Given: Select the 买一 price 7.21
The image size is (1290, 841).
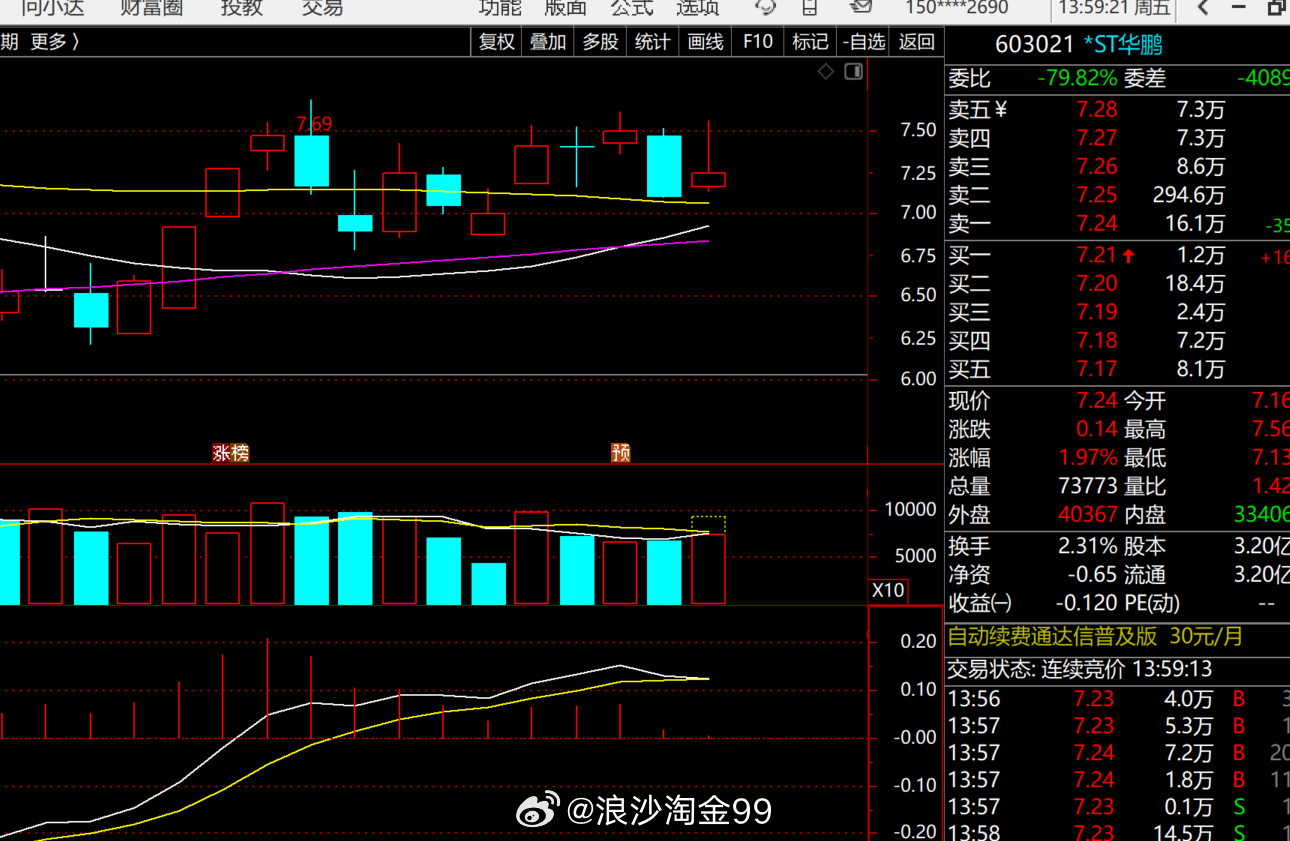Looking at the screenshot, I should coord(1097,256).
